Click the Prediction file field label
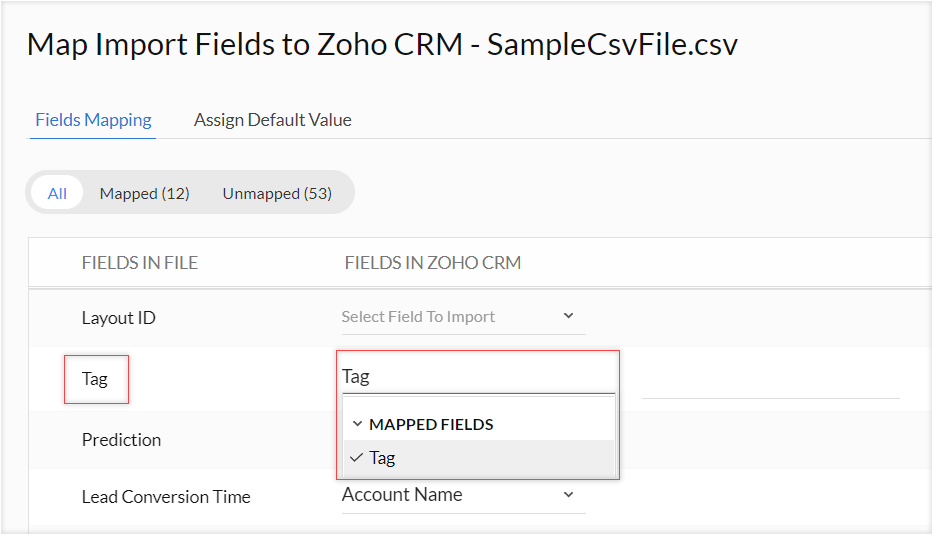Image resolution: width=933 pixels, height=535 pixels. [x=121, y=440]
